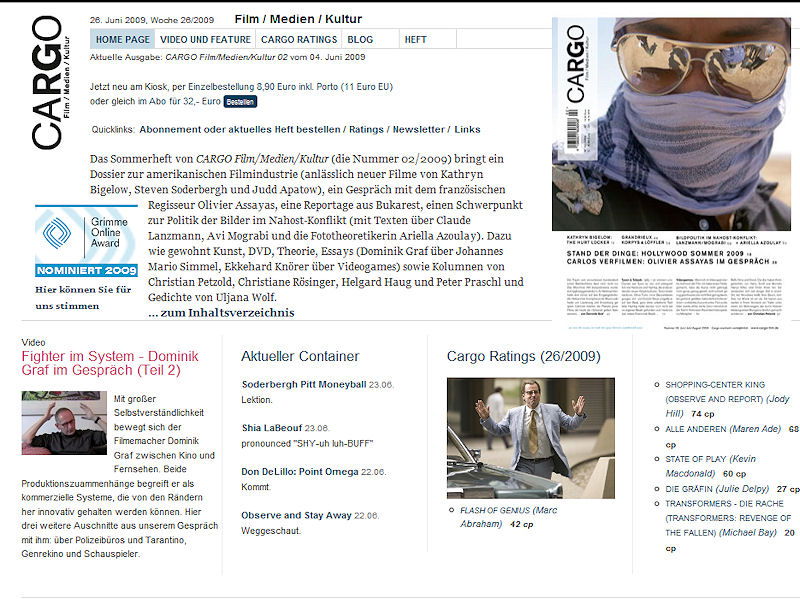Follow the Abonnement oder aktuelles Heft bestellen quicklink
Viewport: 800px width, 600px height.
coord(240,130)
